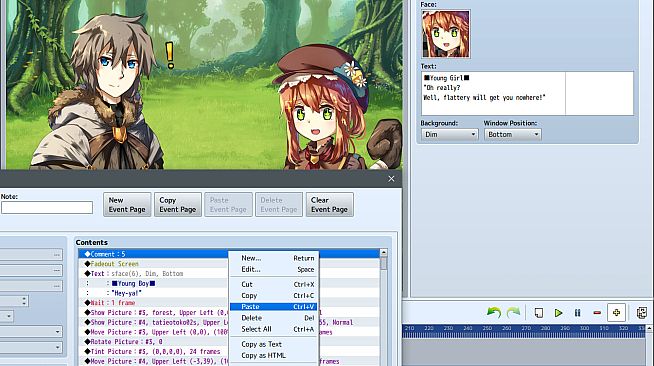654x366 pixels.
Task: Click the Contents list scroll-up arrow
Action: click(383, 253)
